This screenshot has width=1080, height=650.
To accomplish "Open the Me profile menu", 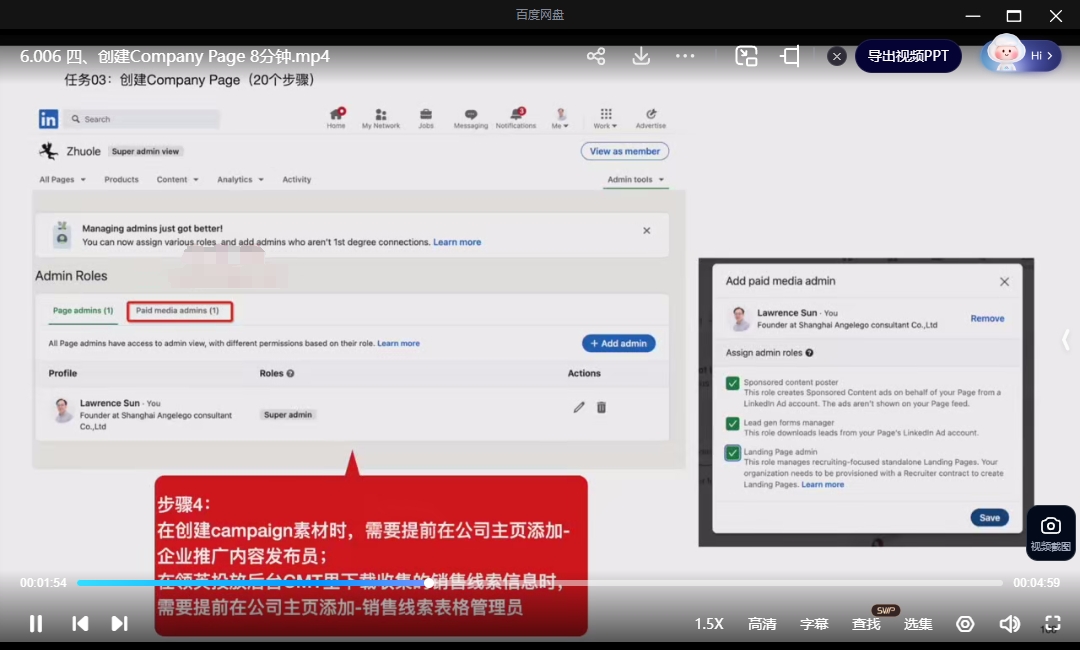I will tap(560, 118).
